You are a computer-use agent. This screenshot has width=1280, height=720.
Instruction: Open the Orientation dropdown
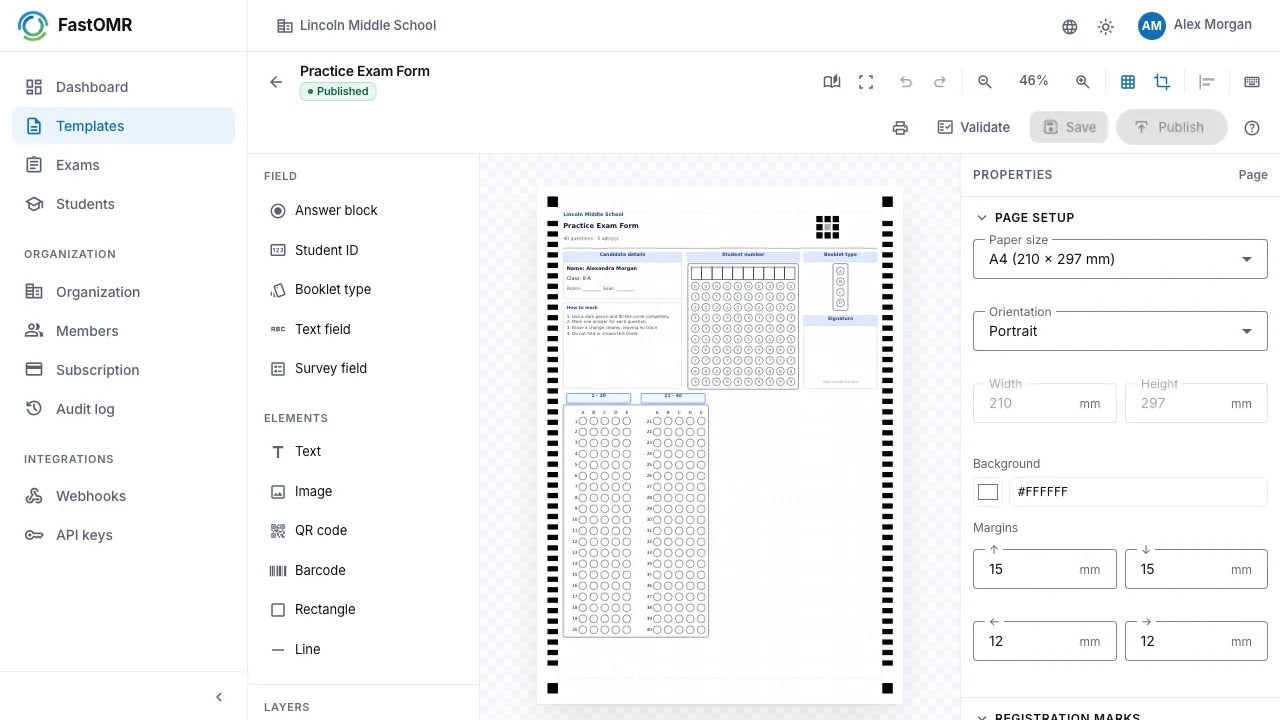tap(1120, 331)
